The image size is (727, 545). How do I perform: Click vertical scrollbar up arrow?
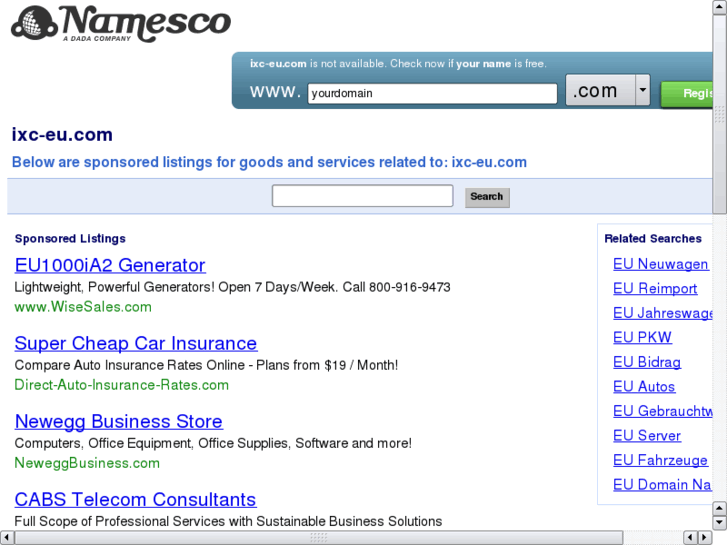point(720,7)
